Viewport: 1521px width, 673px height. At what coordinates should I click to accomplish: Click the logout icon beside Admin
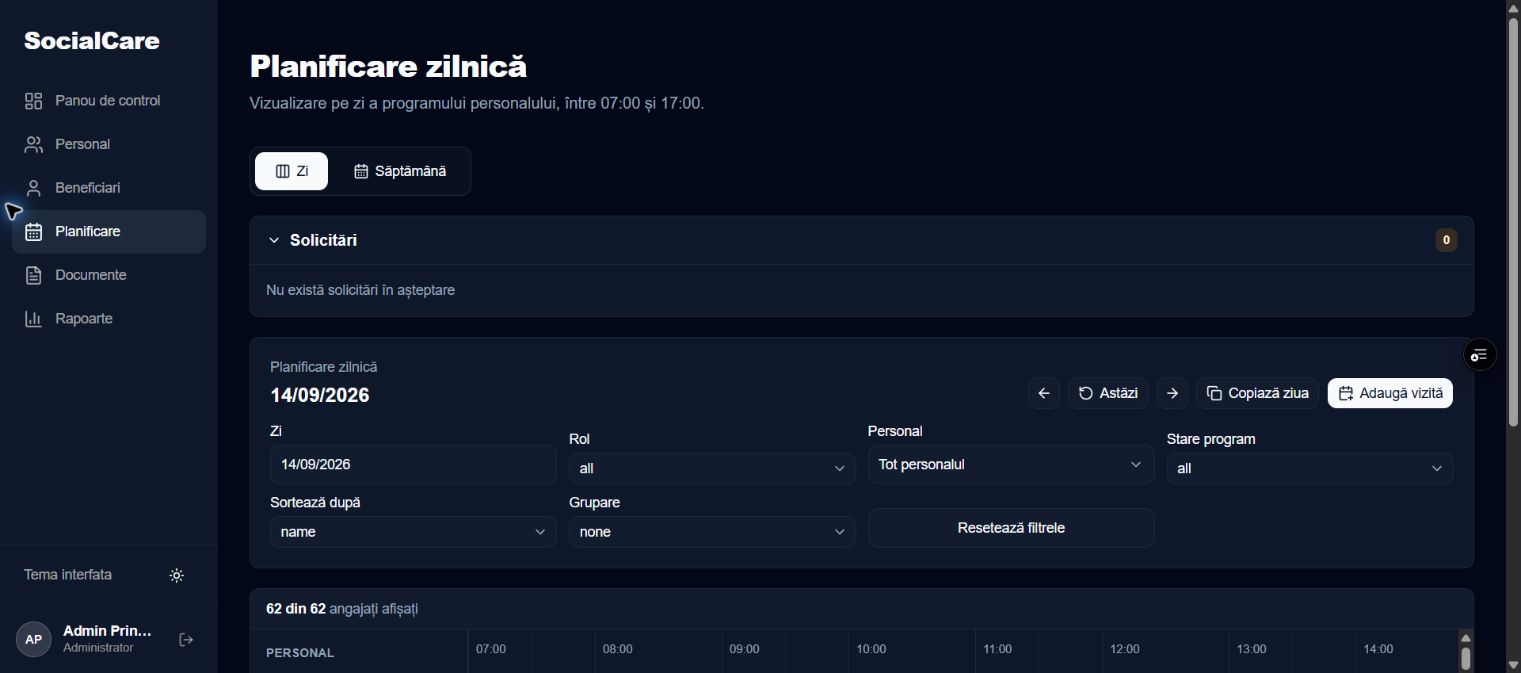click(x=186, y=640)
